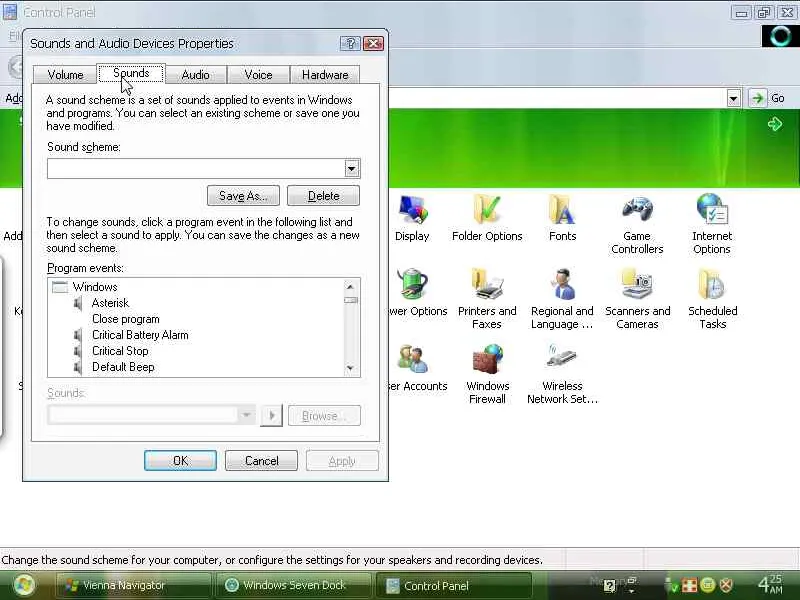Click the Go label in address bar
The image size is (800, 600).
778,98
